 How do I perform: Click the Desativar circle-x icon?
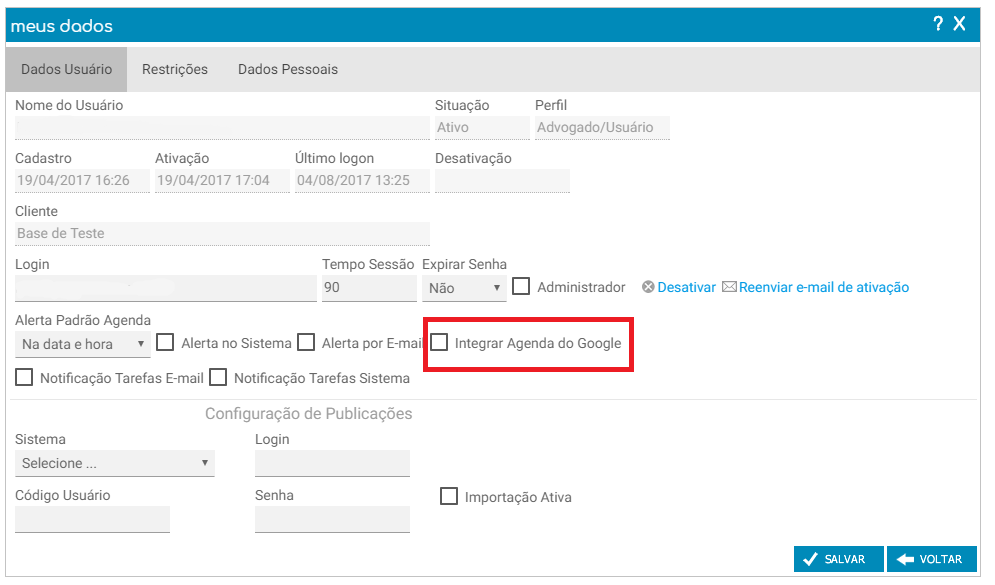point(648,287)
